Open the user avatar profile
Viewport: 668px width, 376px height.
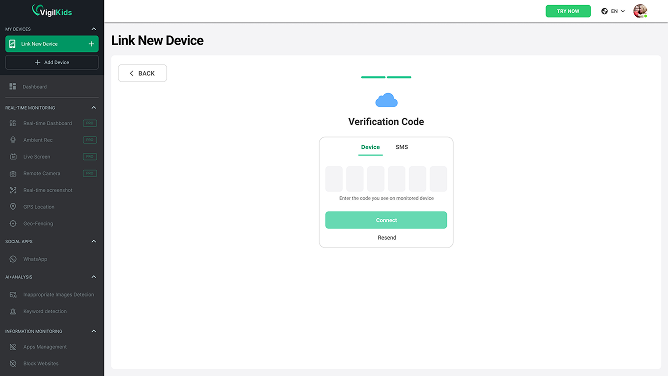coord(640,11)
